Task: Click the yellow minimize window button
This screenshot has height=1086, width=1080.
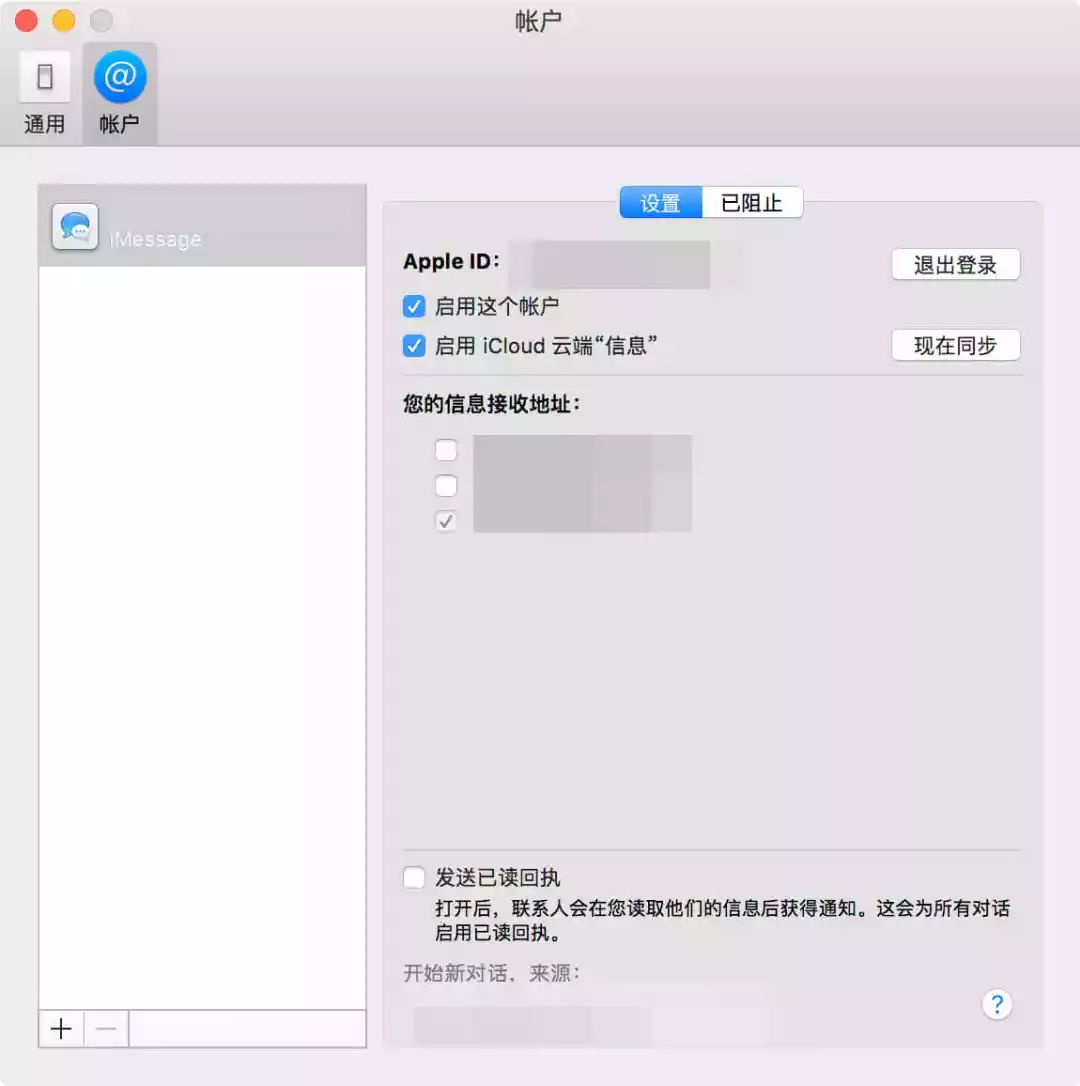Action: (64, 21)
